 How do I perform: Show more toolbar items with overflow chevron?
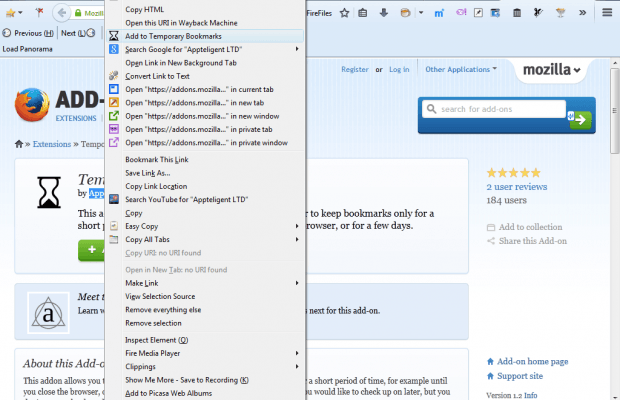[x=582, y=13]
